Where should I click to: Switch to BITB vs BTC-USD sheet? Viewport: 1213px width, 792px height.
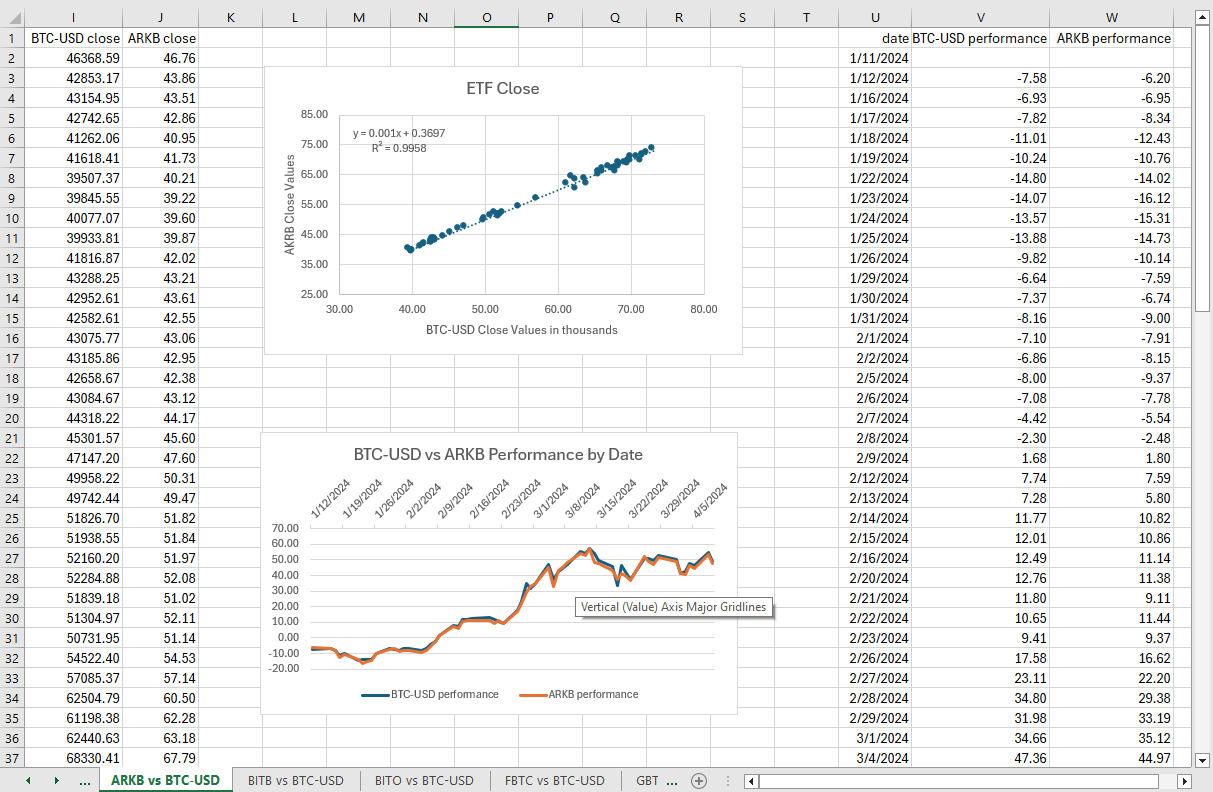point(296,781)
